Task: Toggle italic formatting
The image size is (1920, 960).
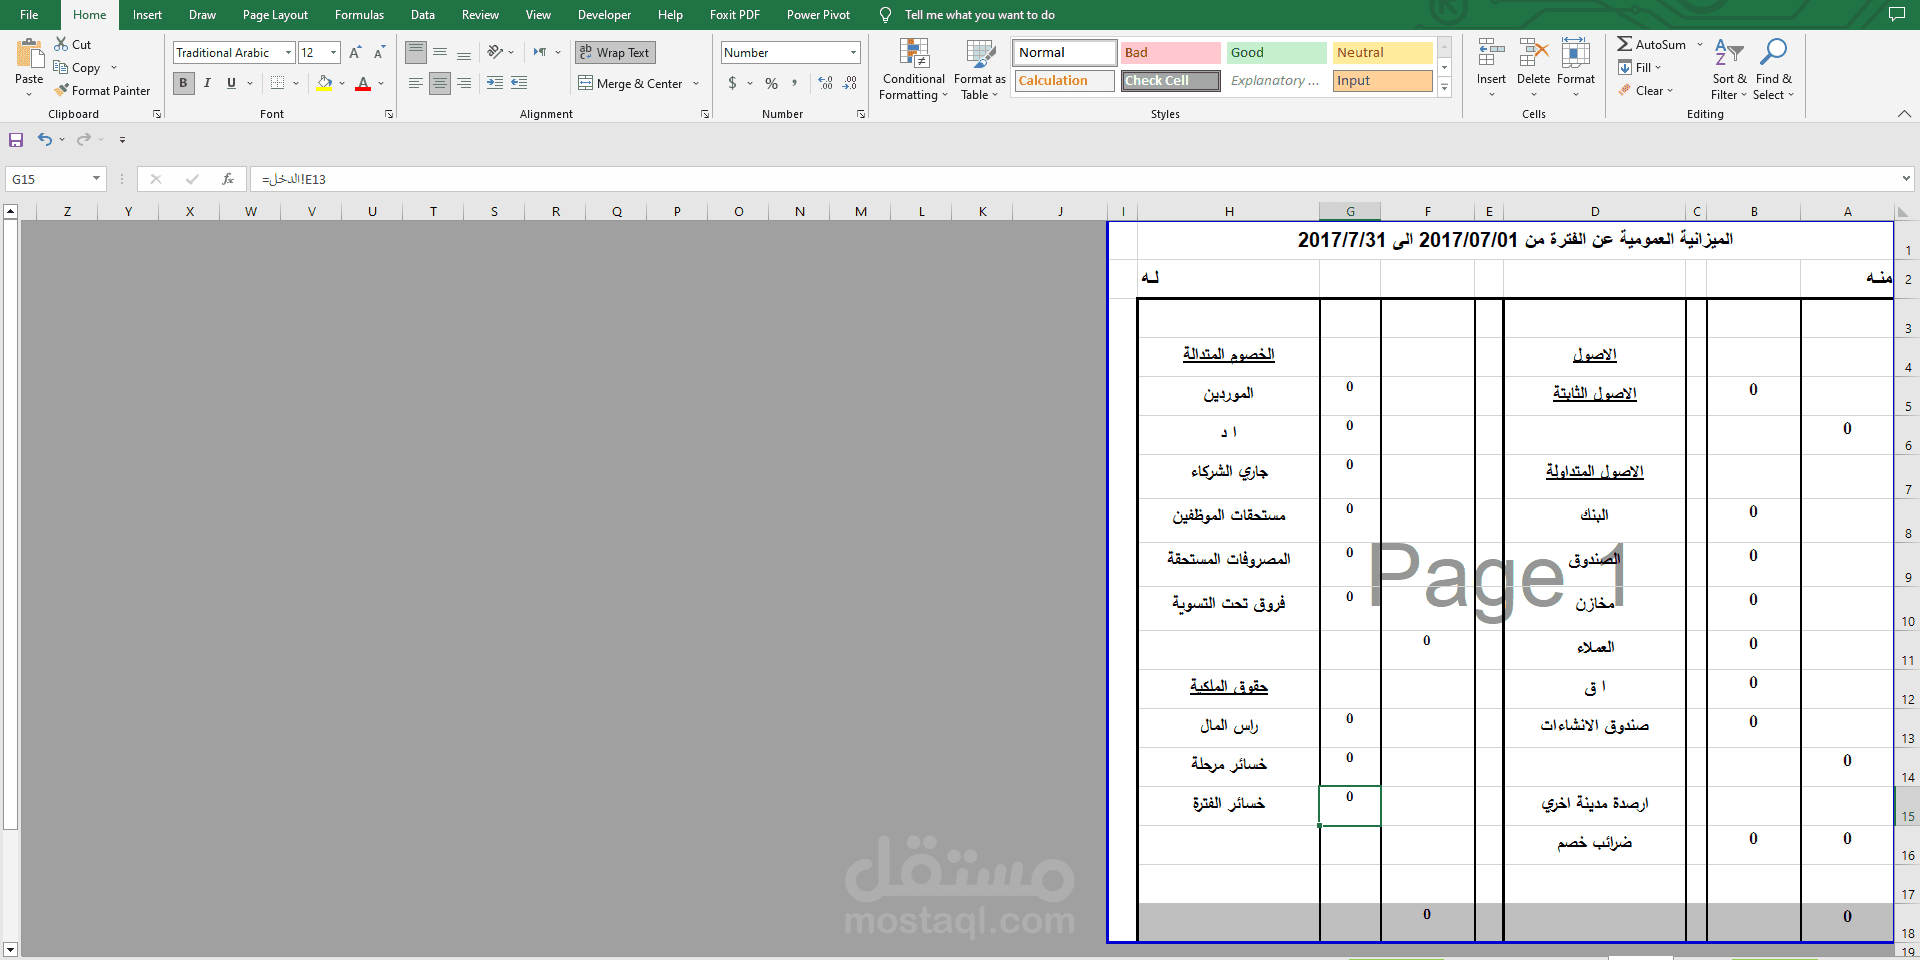Action: click(x=207, y=83)
